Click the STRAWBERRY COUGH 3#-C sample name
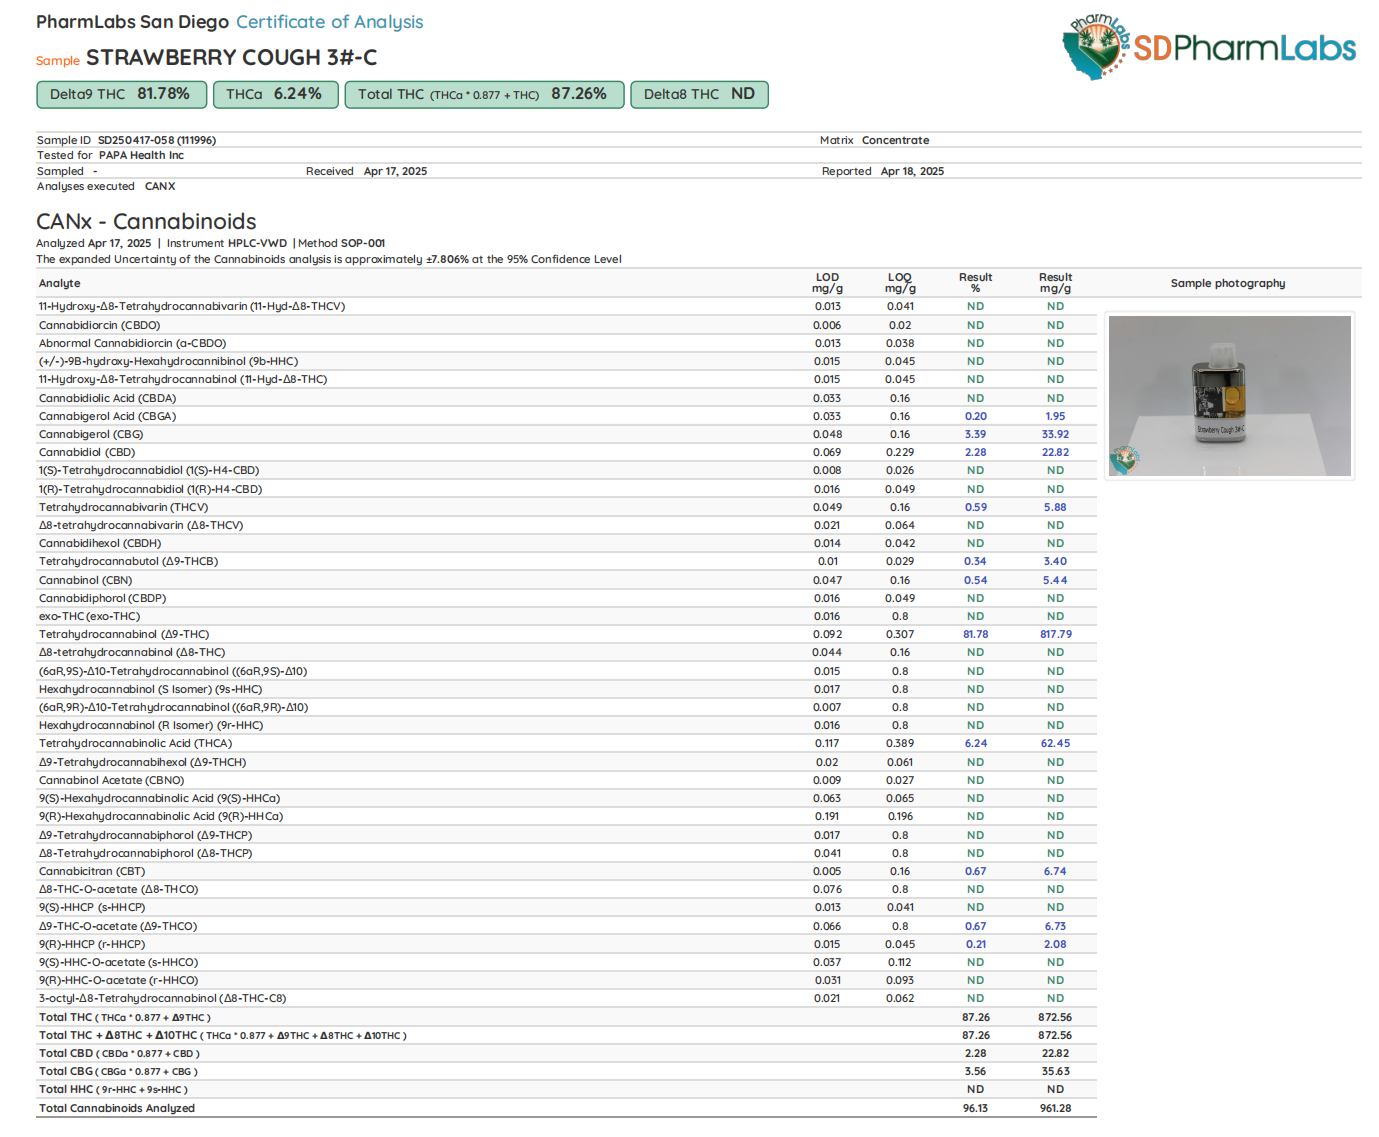Viewport: 1379px width, 1137px height. point(231,58)
